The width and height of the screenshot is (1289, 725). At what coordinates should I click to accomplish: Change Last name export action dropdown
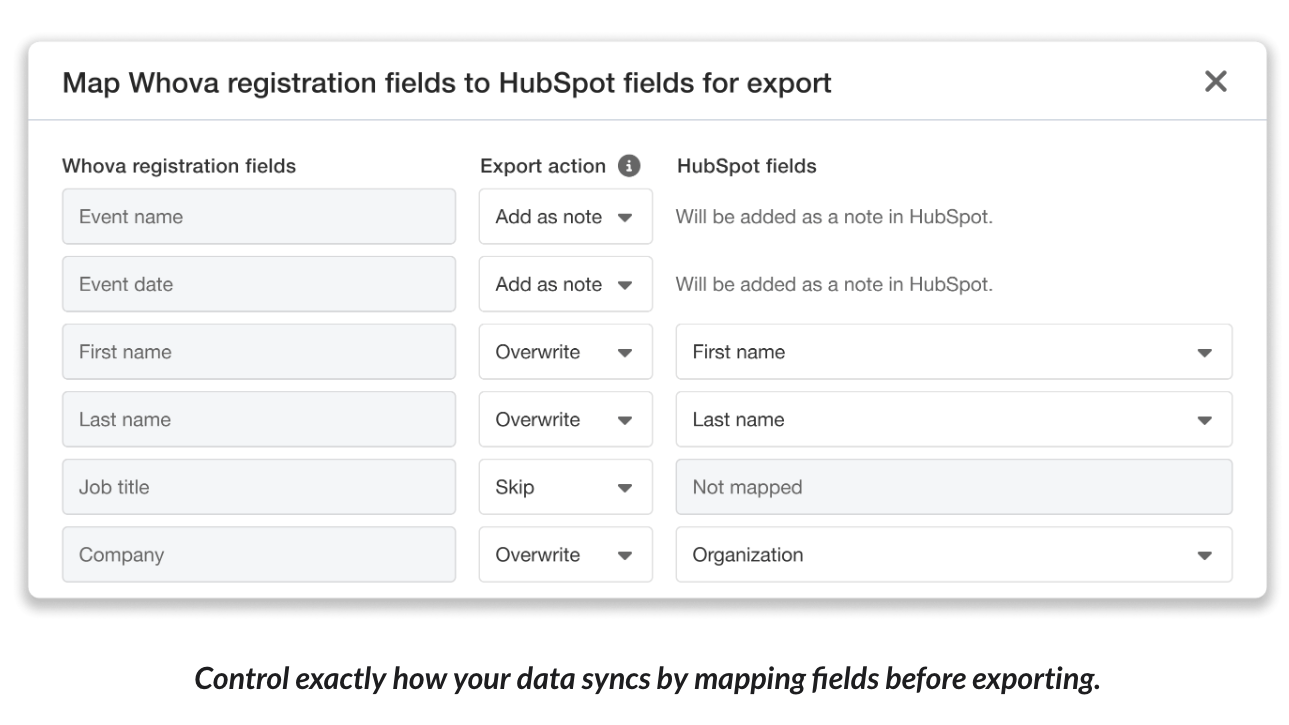coord(566,419)
